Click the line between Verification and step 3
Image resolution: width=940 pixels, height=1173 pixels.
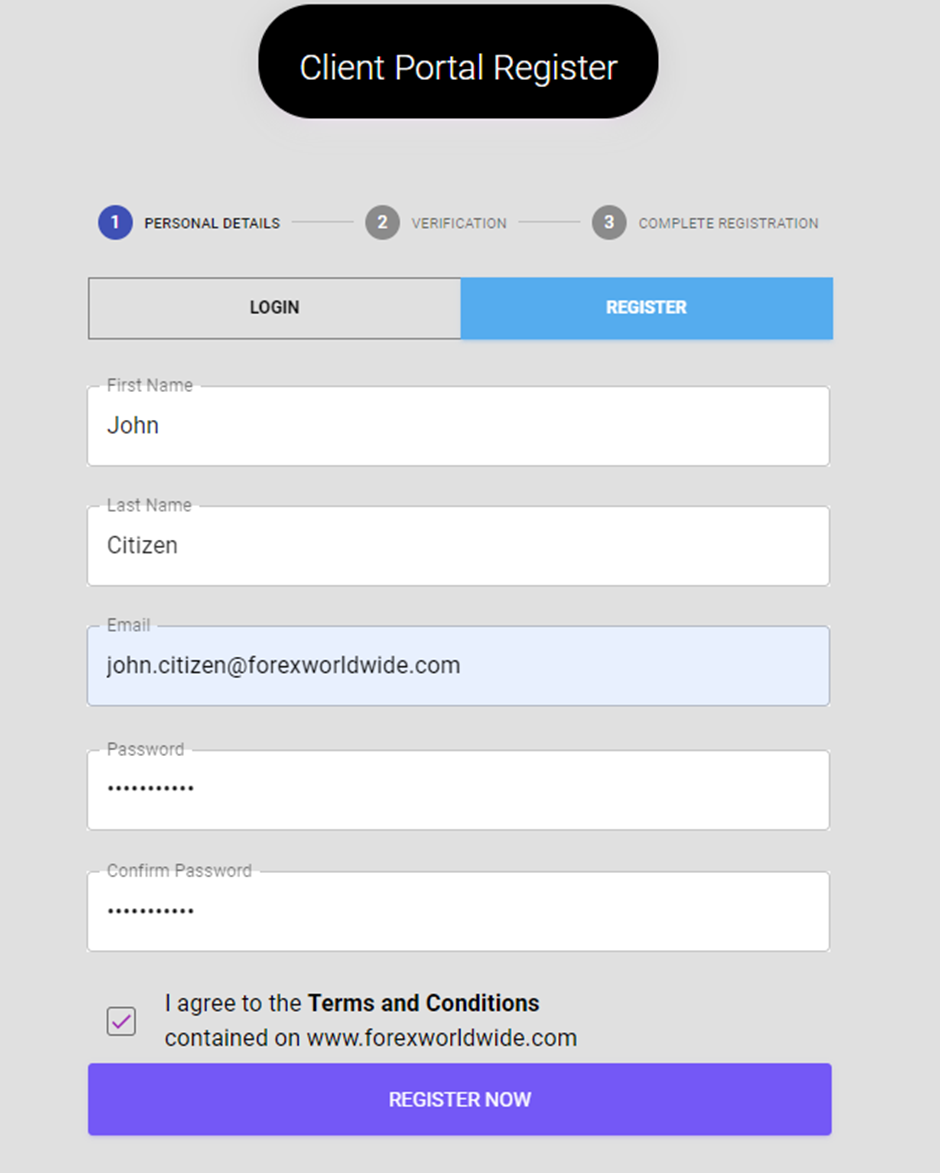(548, 223)
